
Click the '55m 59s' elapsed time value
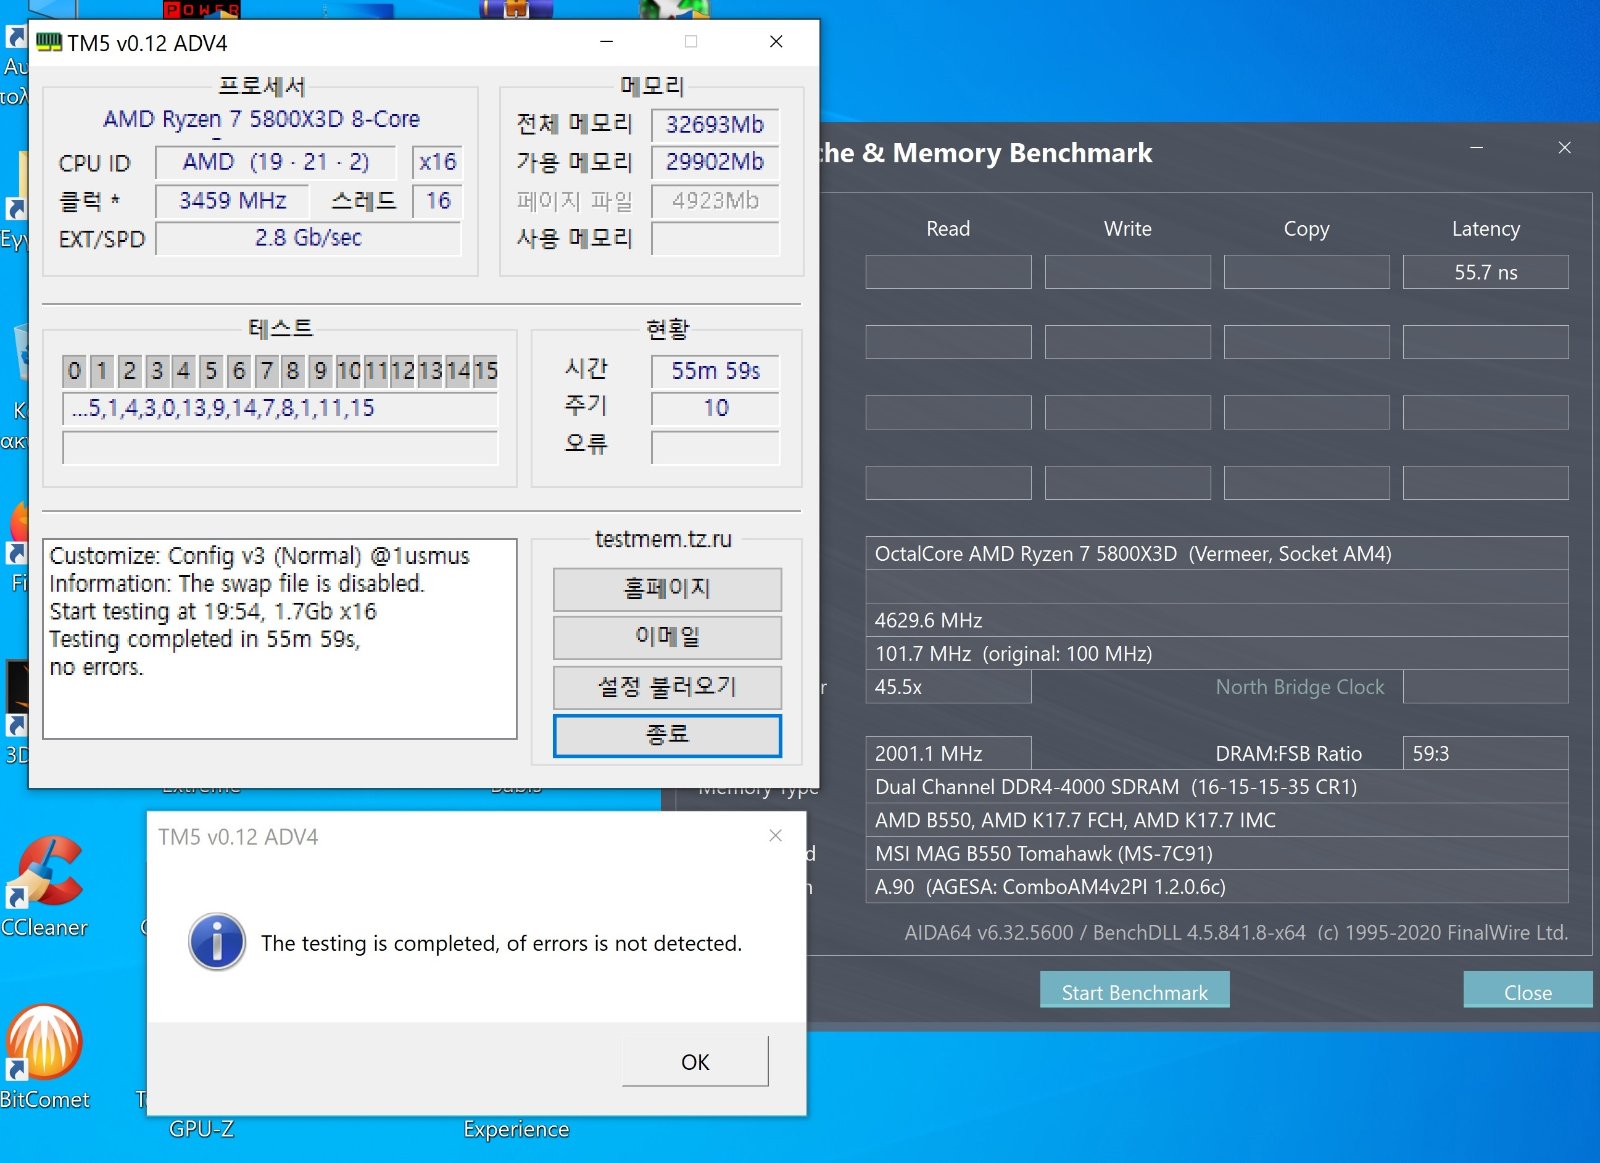[715, 371]
